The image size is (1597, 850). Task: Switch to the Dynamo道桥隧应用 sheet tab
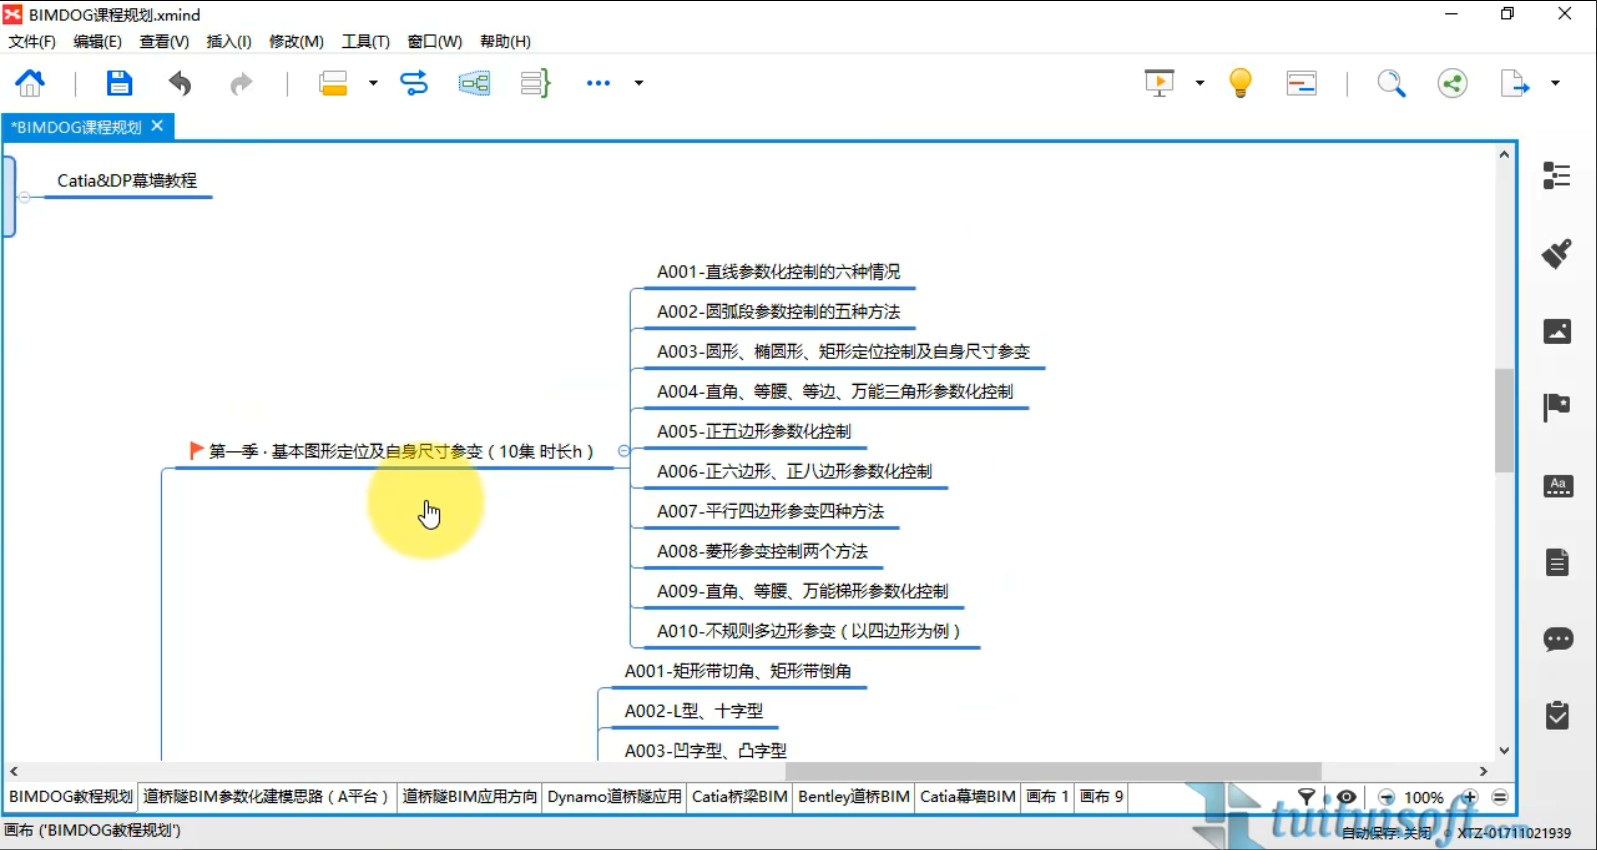(614, 797)
